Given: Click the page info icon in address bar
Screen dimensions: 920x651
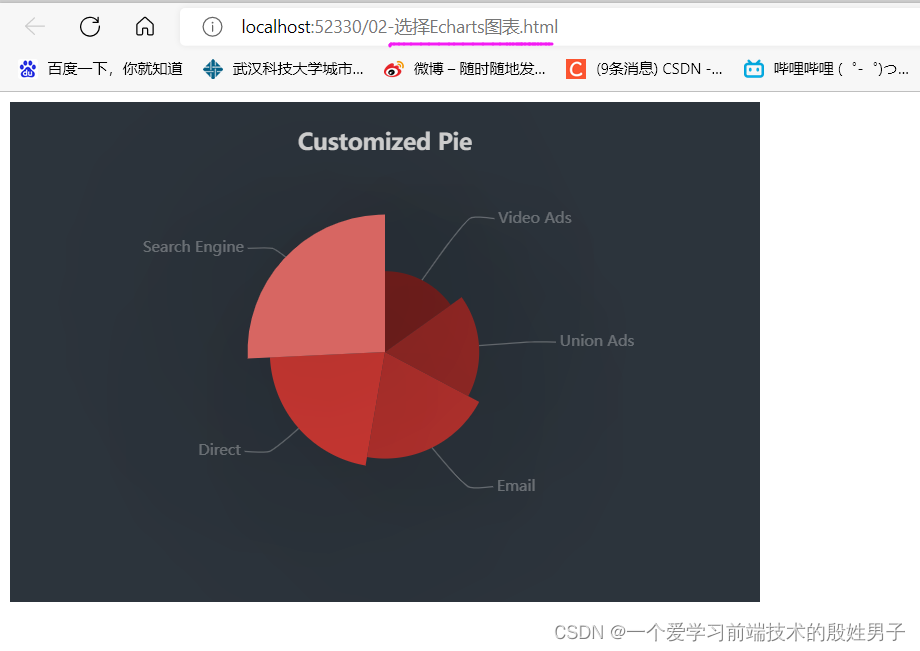Looking at the screenshot, I should click(211, 27).
